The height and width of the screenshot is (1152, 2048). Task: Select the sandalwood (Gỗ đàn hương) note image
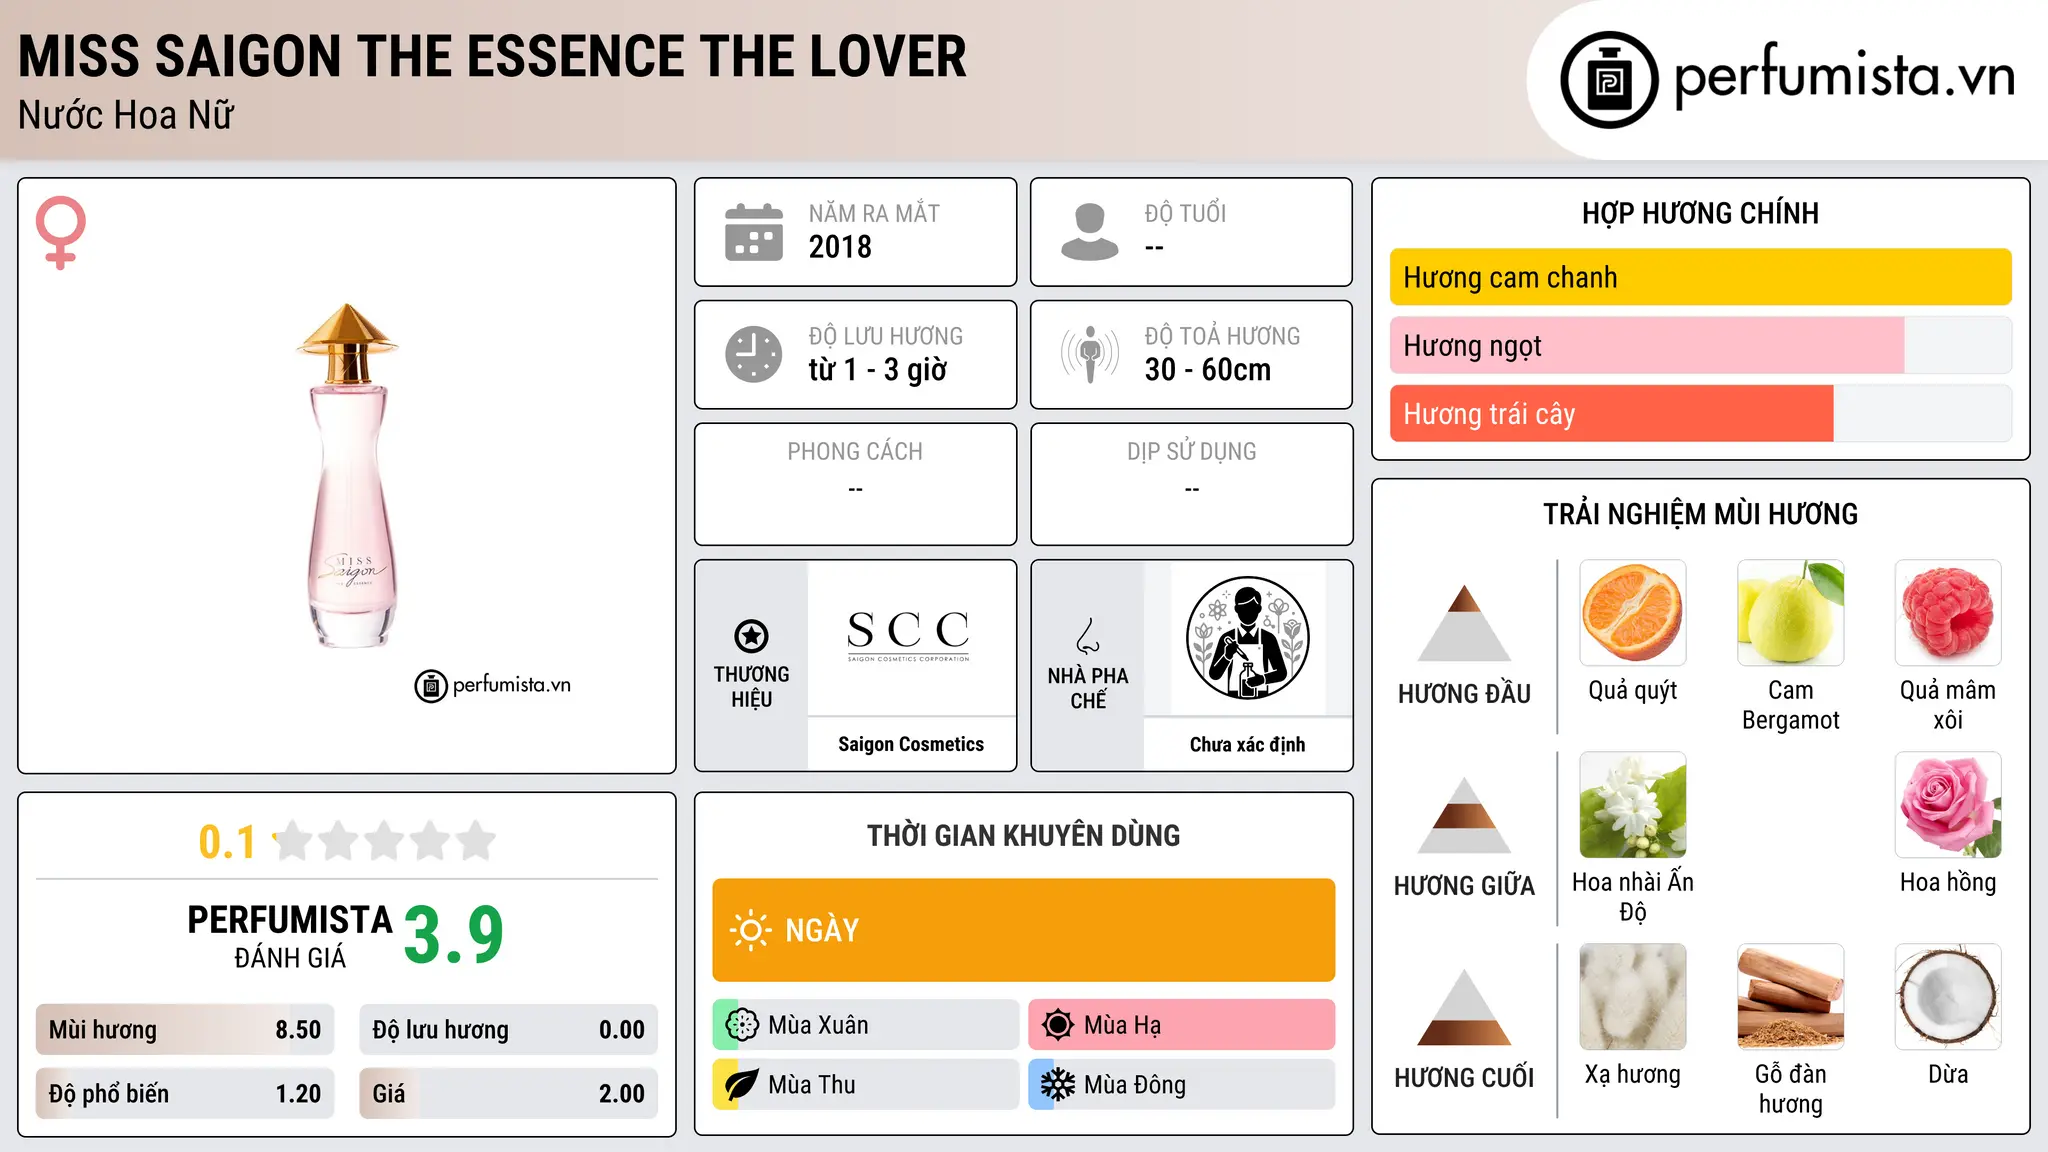pyautogui.click(x=1790, y=997)
